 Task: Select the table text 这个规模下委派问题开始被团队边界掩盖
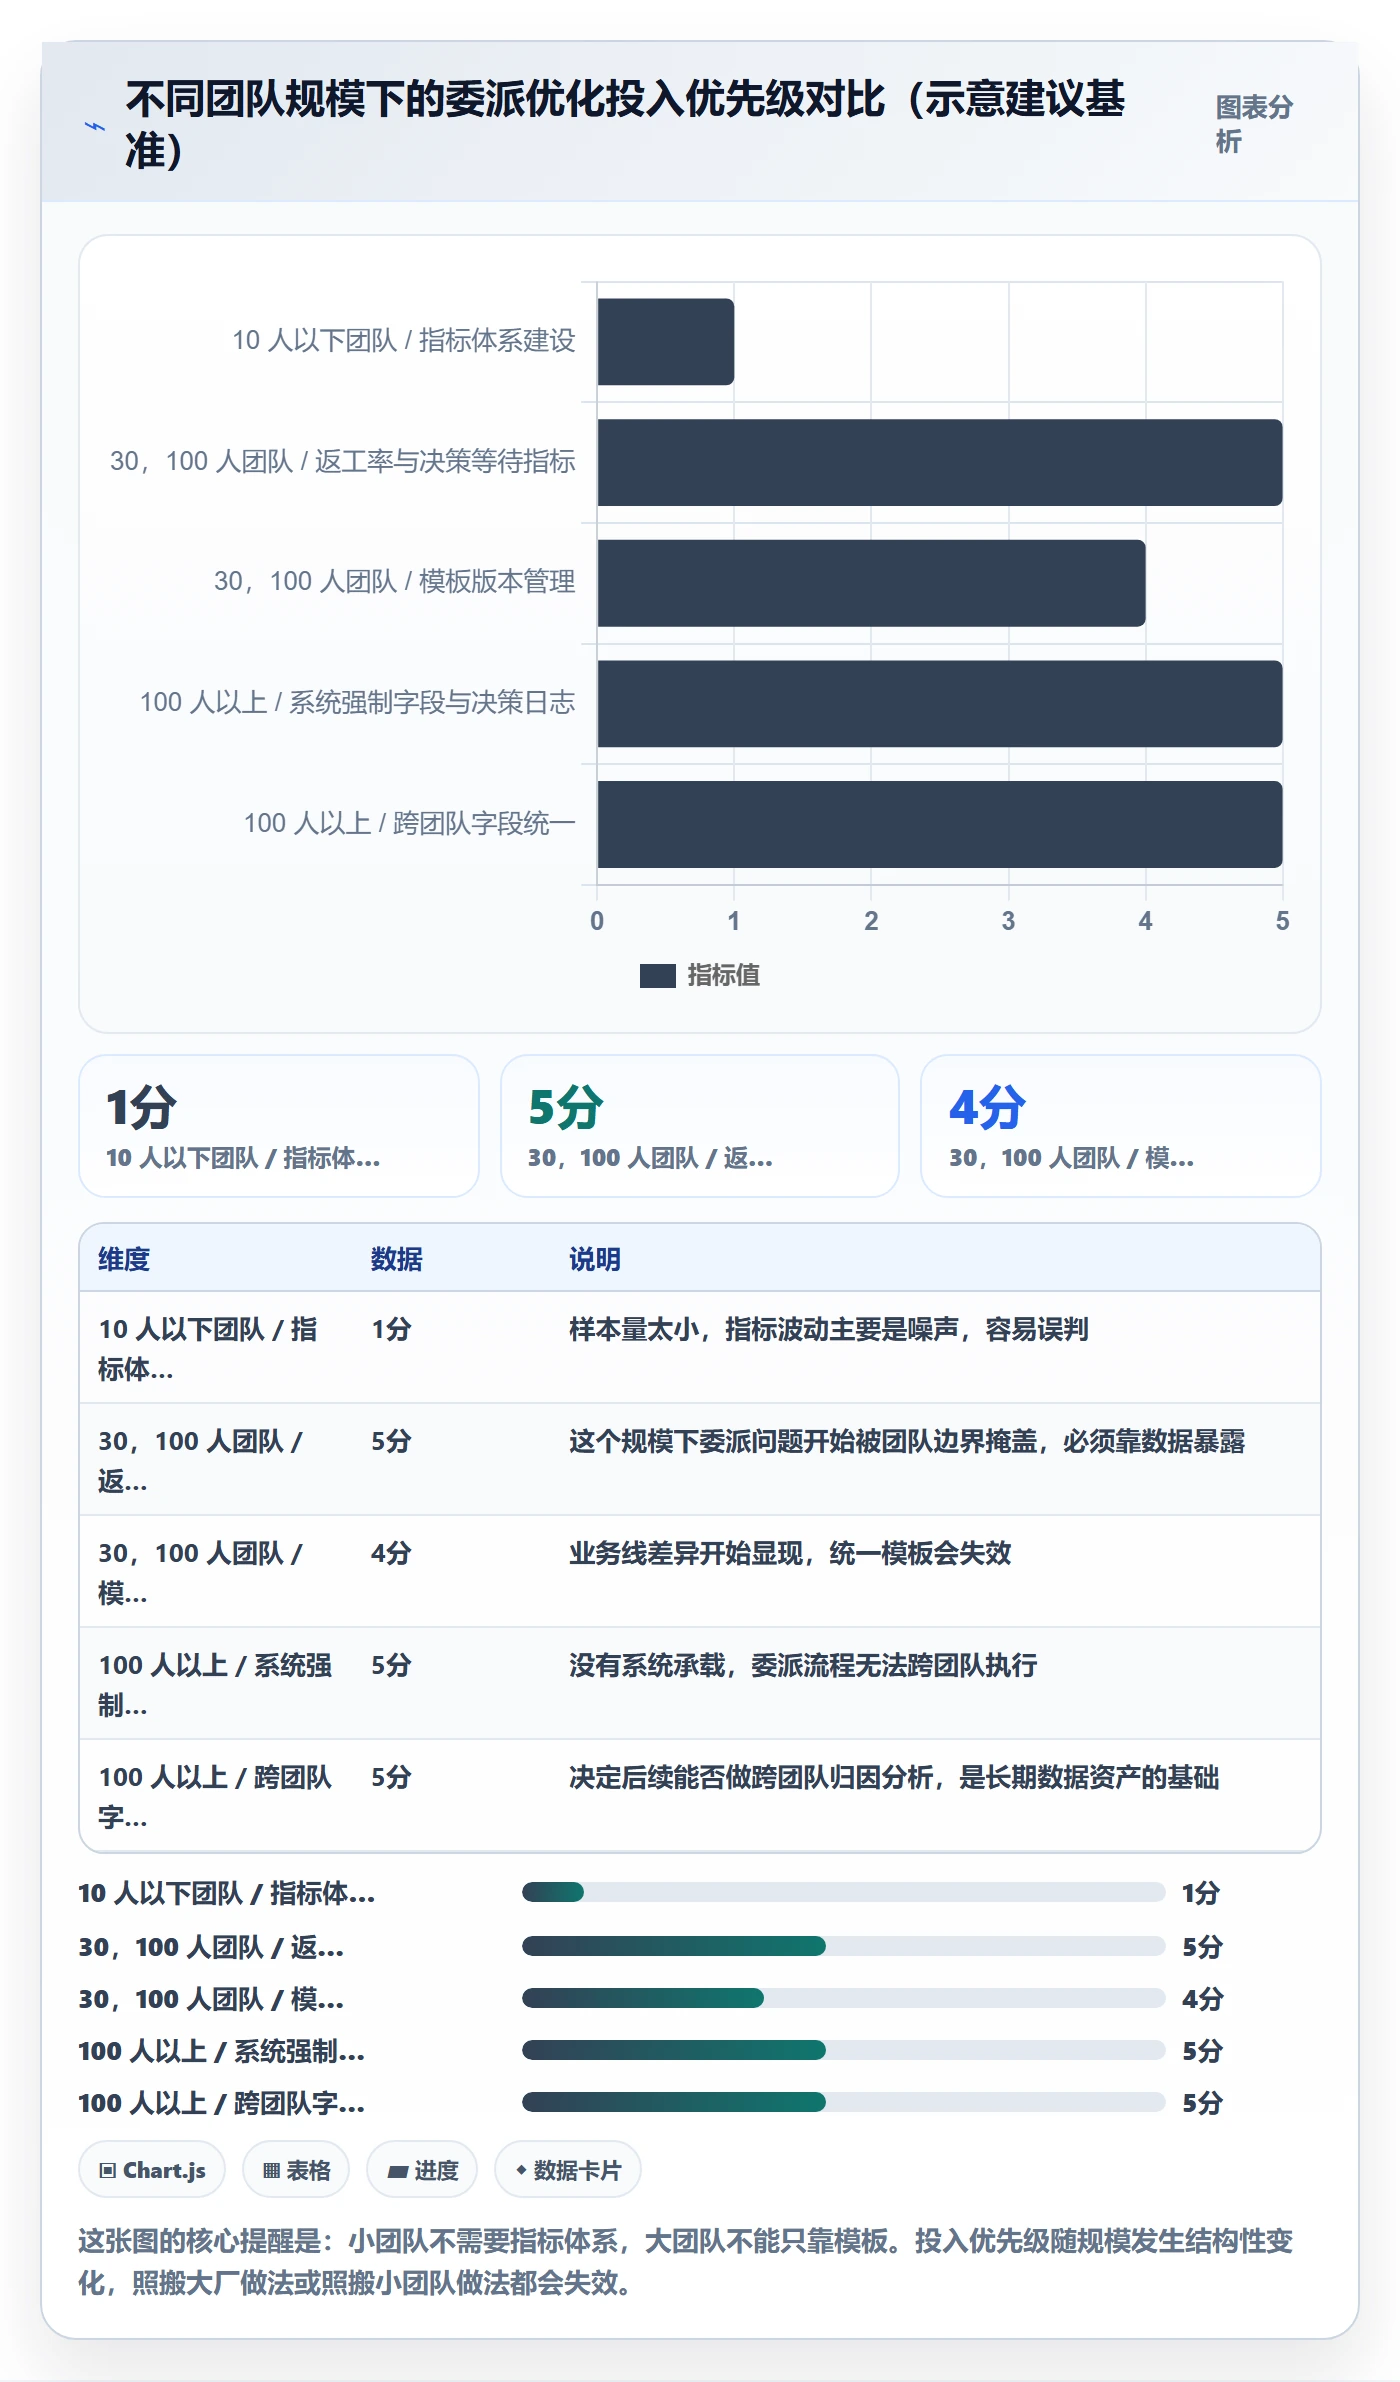point(803,1441)
